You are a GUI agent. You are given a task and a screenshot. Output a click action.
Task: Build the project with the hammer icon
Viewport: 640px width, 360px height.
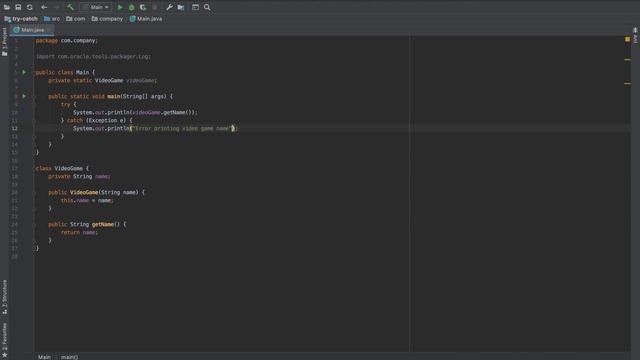coord(70,7)
